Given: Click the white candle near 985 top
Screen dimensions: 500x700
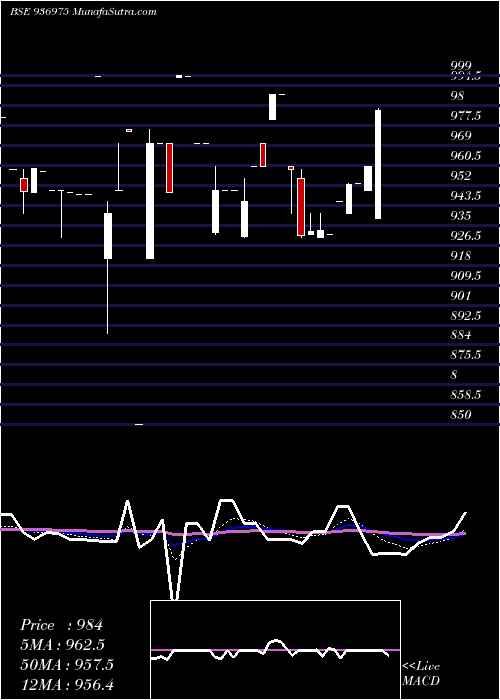Looking at the screenshot, I should click(x=272, y=107).
